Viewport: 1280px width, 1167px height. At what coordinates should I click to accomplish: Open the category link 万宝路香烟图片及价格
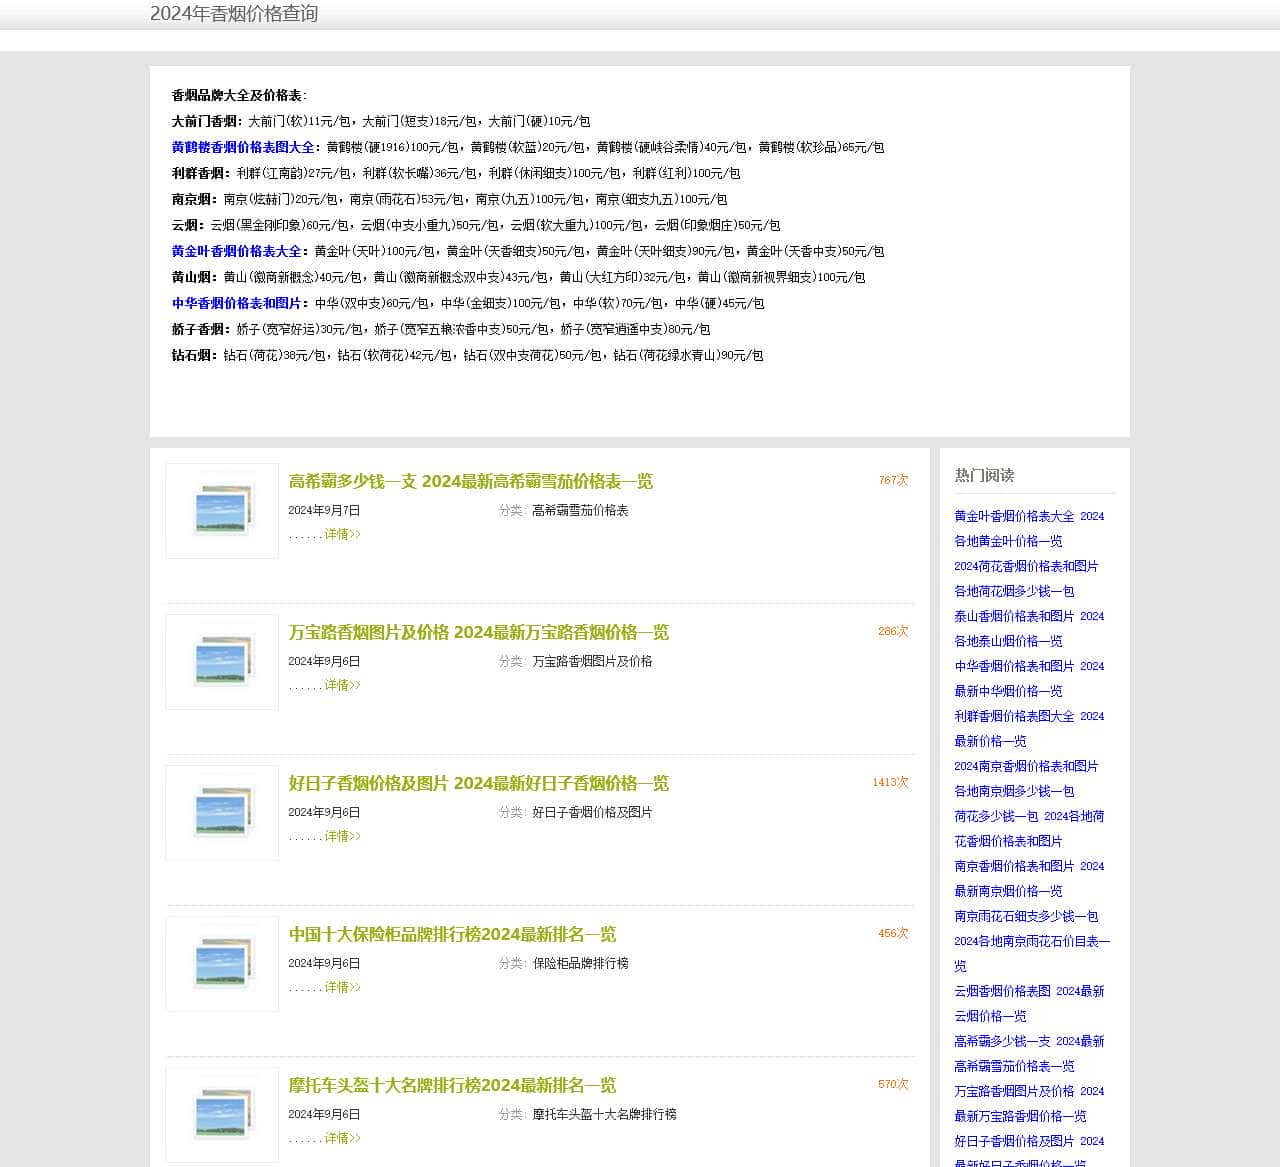pos(592,661)
